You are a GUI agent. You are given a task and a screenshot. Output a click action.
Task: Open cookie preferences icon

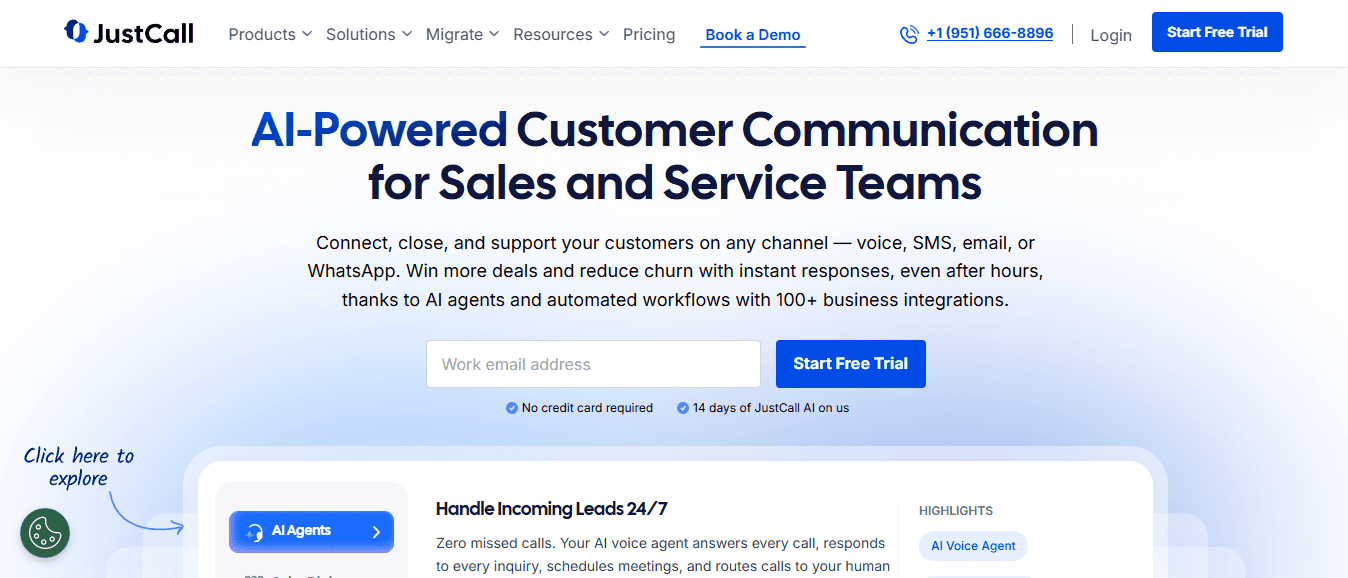[x=45, y=533]
